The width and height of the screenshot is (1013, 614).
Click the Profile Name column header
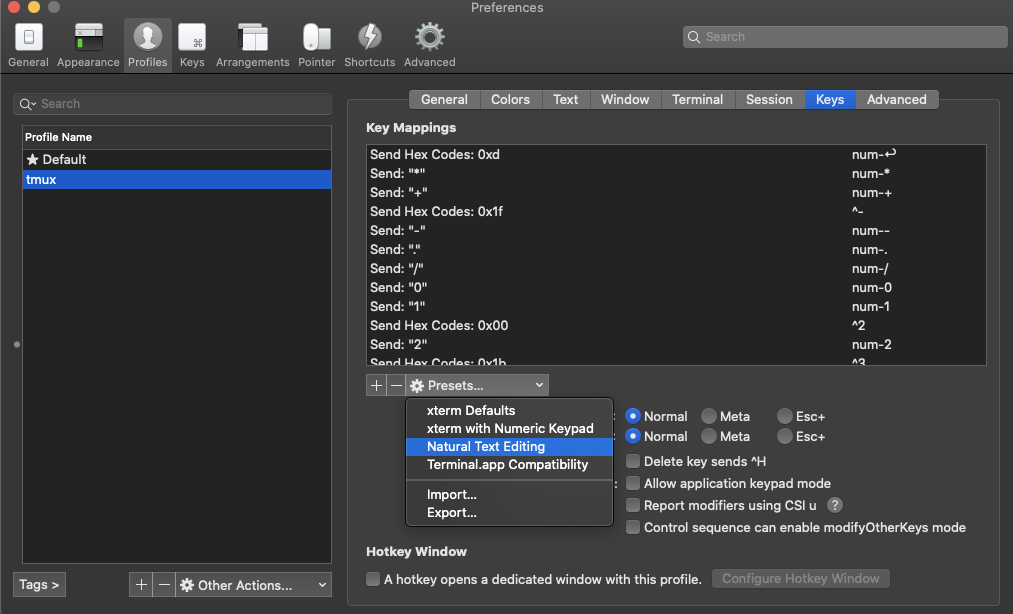pos(177,137)
